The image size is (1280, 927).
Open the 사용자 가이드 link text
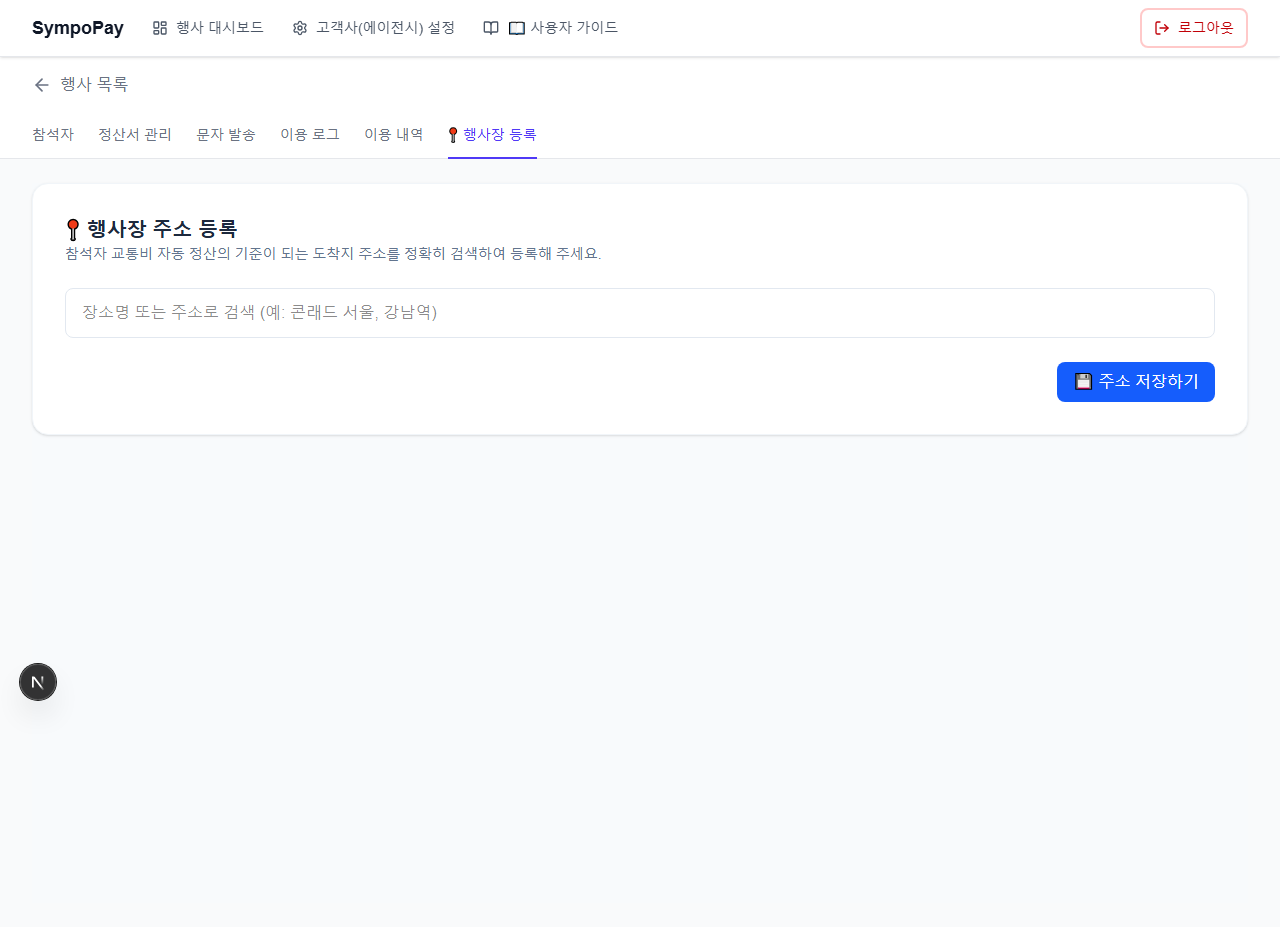(574, 28)
